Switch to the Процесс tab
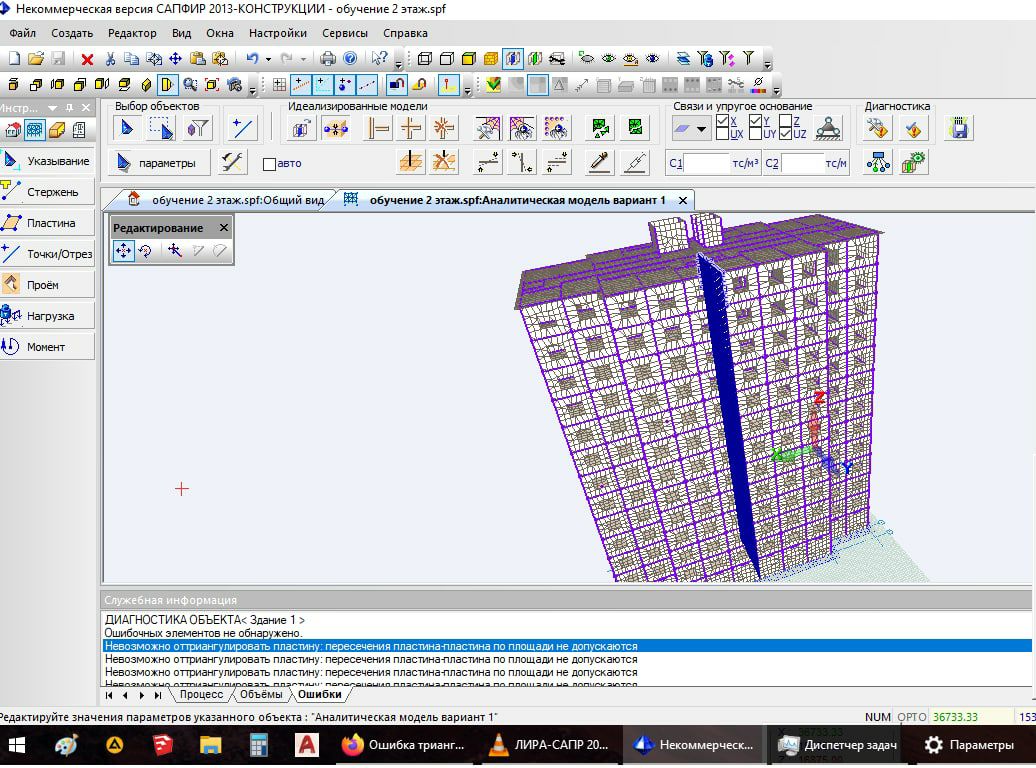Viewport: 1036px width, 768px height. (201, 695)
